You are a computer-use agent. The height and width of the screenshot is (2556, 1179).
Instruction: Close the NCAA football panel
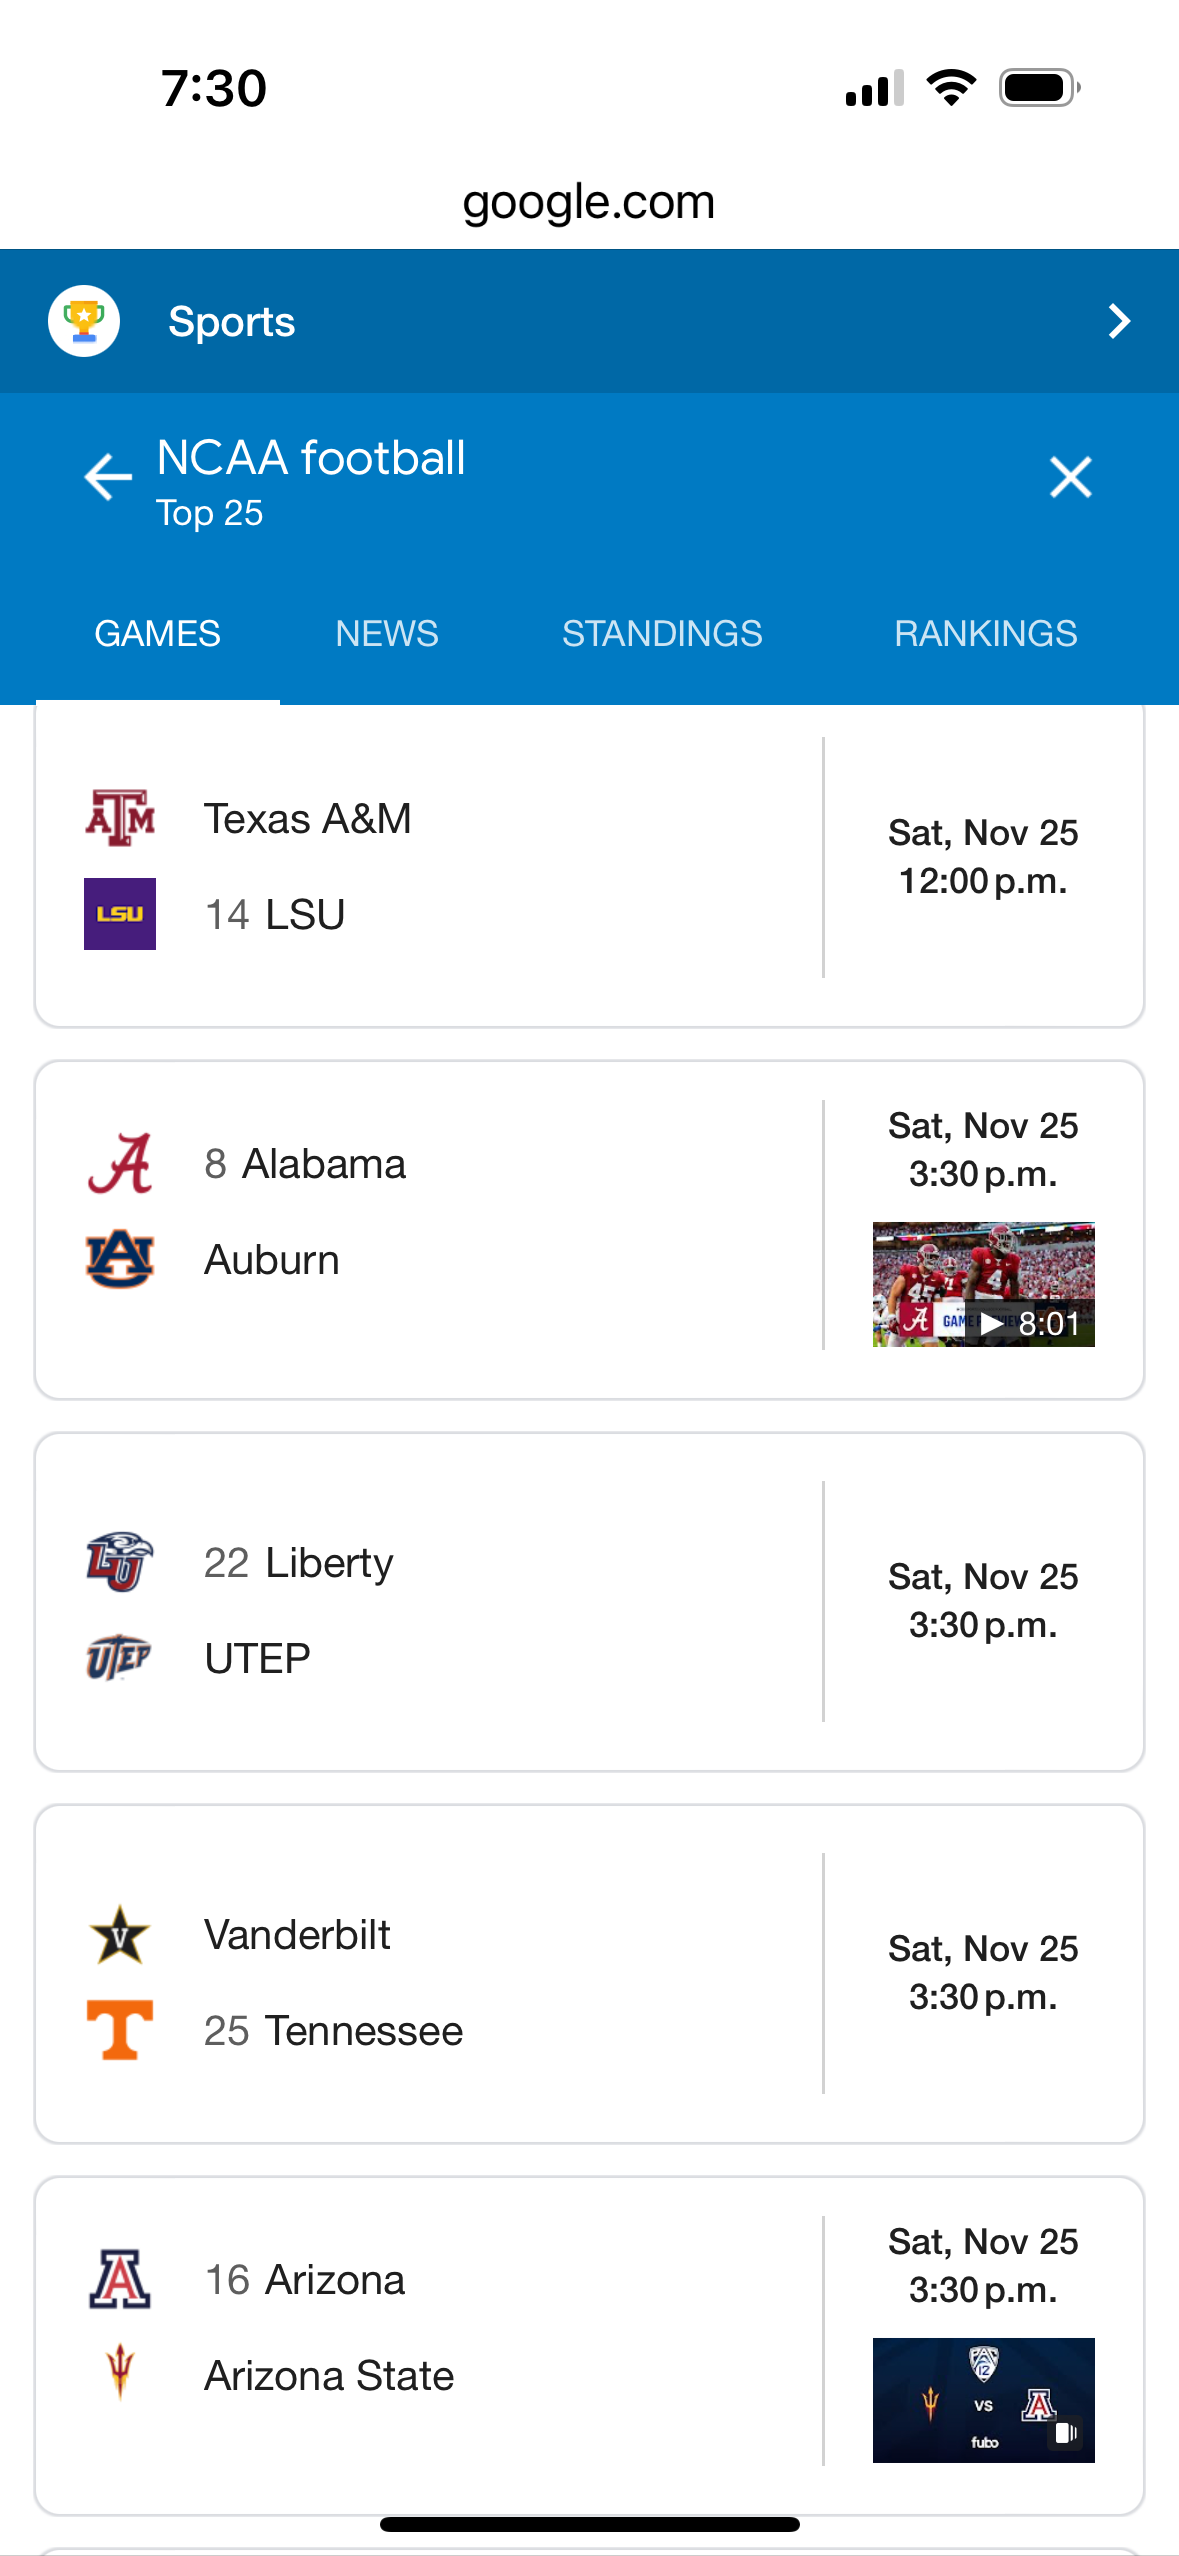pyautogui.click(x=1070, y=477)
